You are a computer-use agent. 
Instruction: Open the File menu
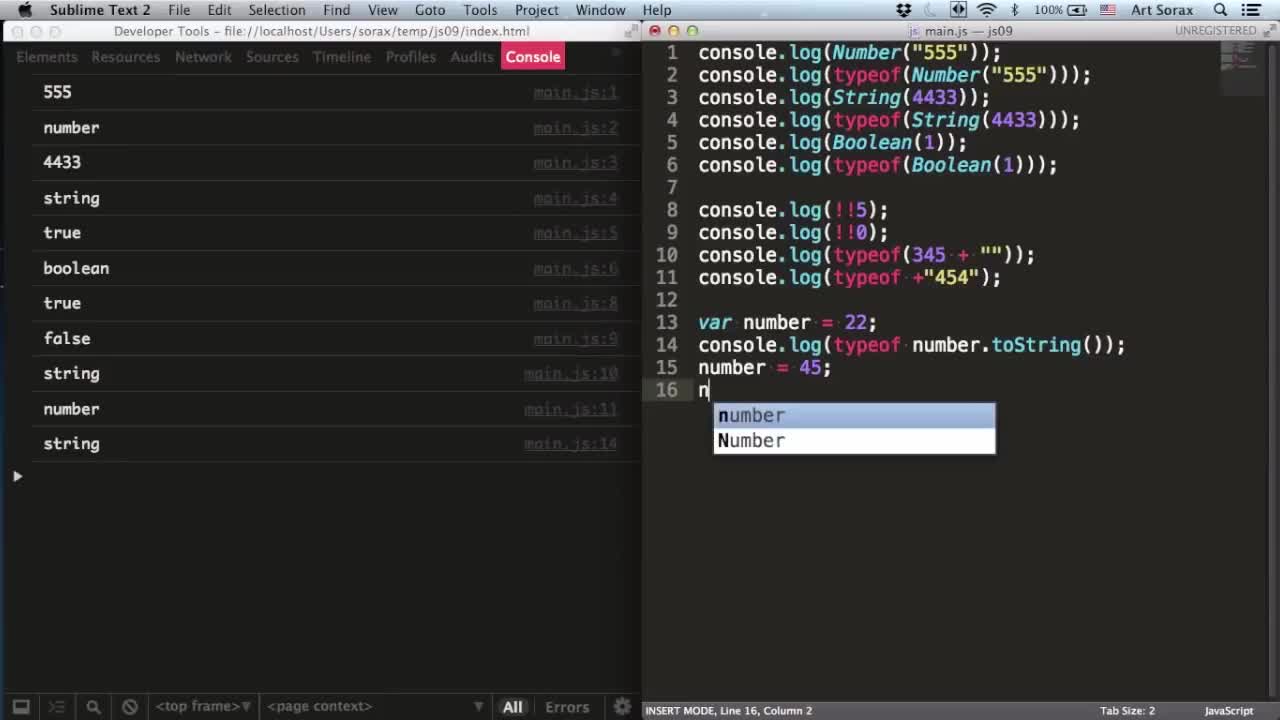[179, 10]
